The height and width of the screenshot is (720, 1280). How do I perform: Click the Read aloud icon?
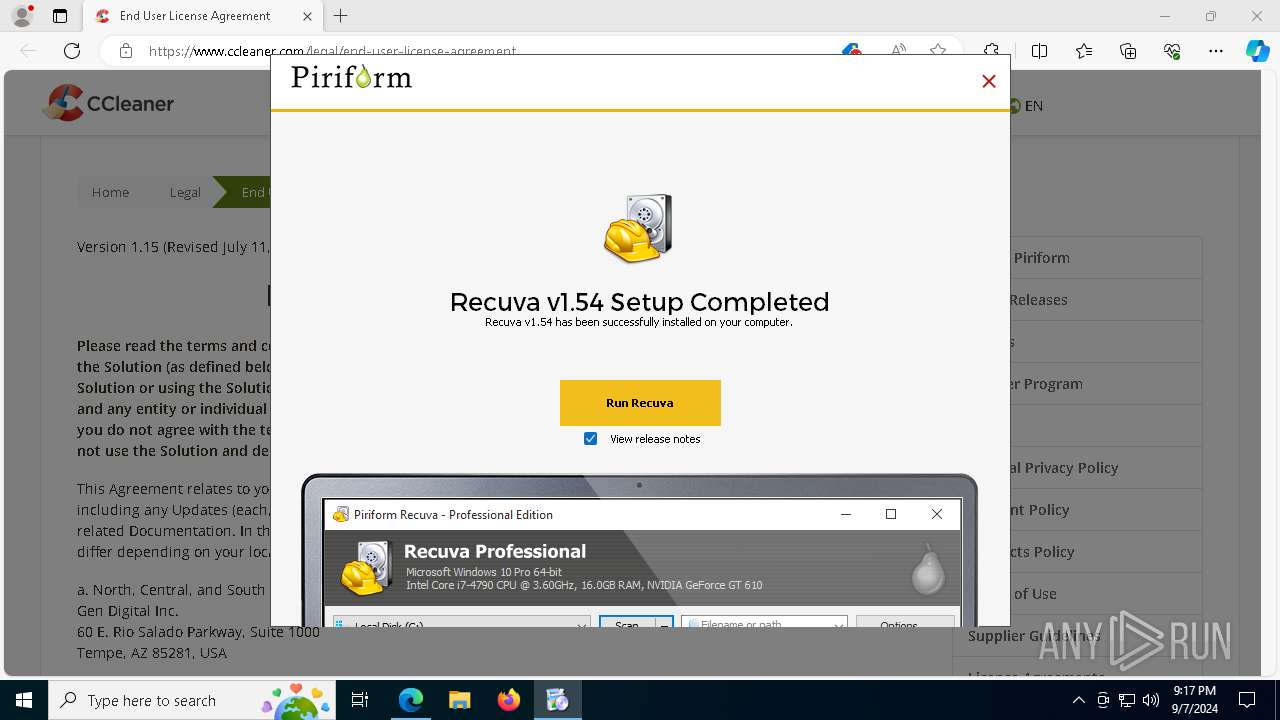pos(898,51)
